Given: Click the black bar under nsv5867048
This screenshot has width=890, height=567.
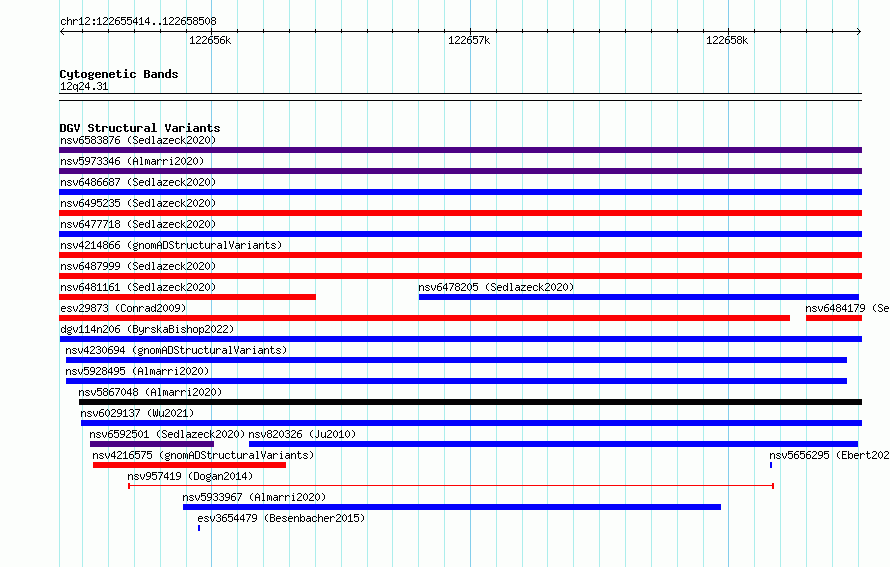Looking at the screenshot, I should pyautogui.click(x=471, y=402).
